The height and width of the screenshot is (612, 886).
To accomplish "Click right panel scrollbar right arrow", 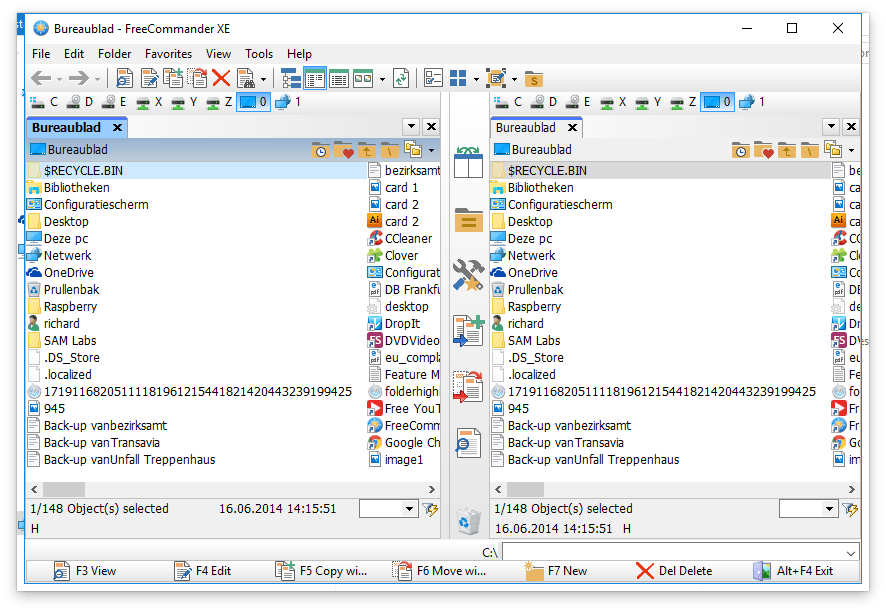I will point(852,489).
